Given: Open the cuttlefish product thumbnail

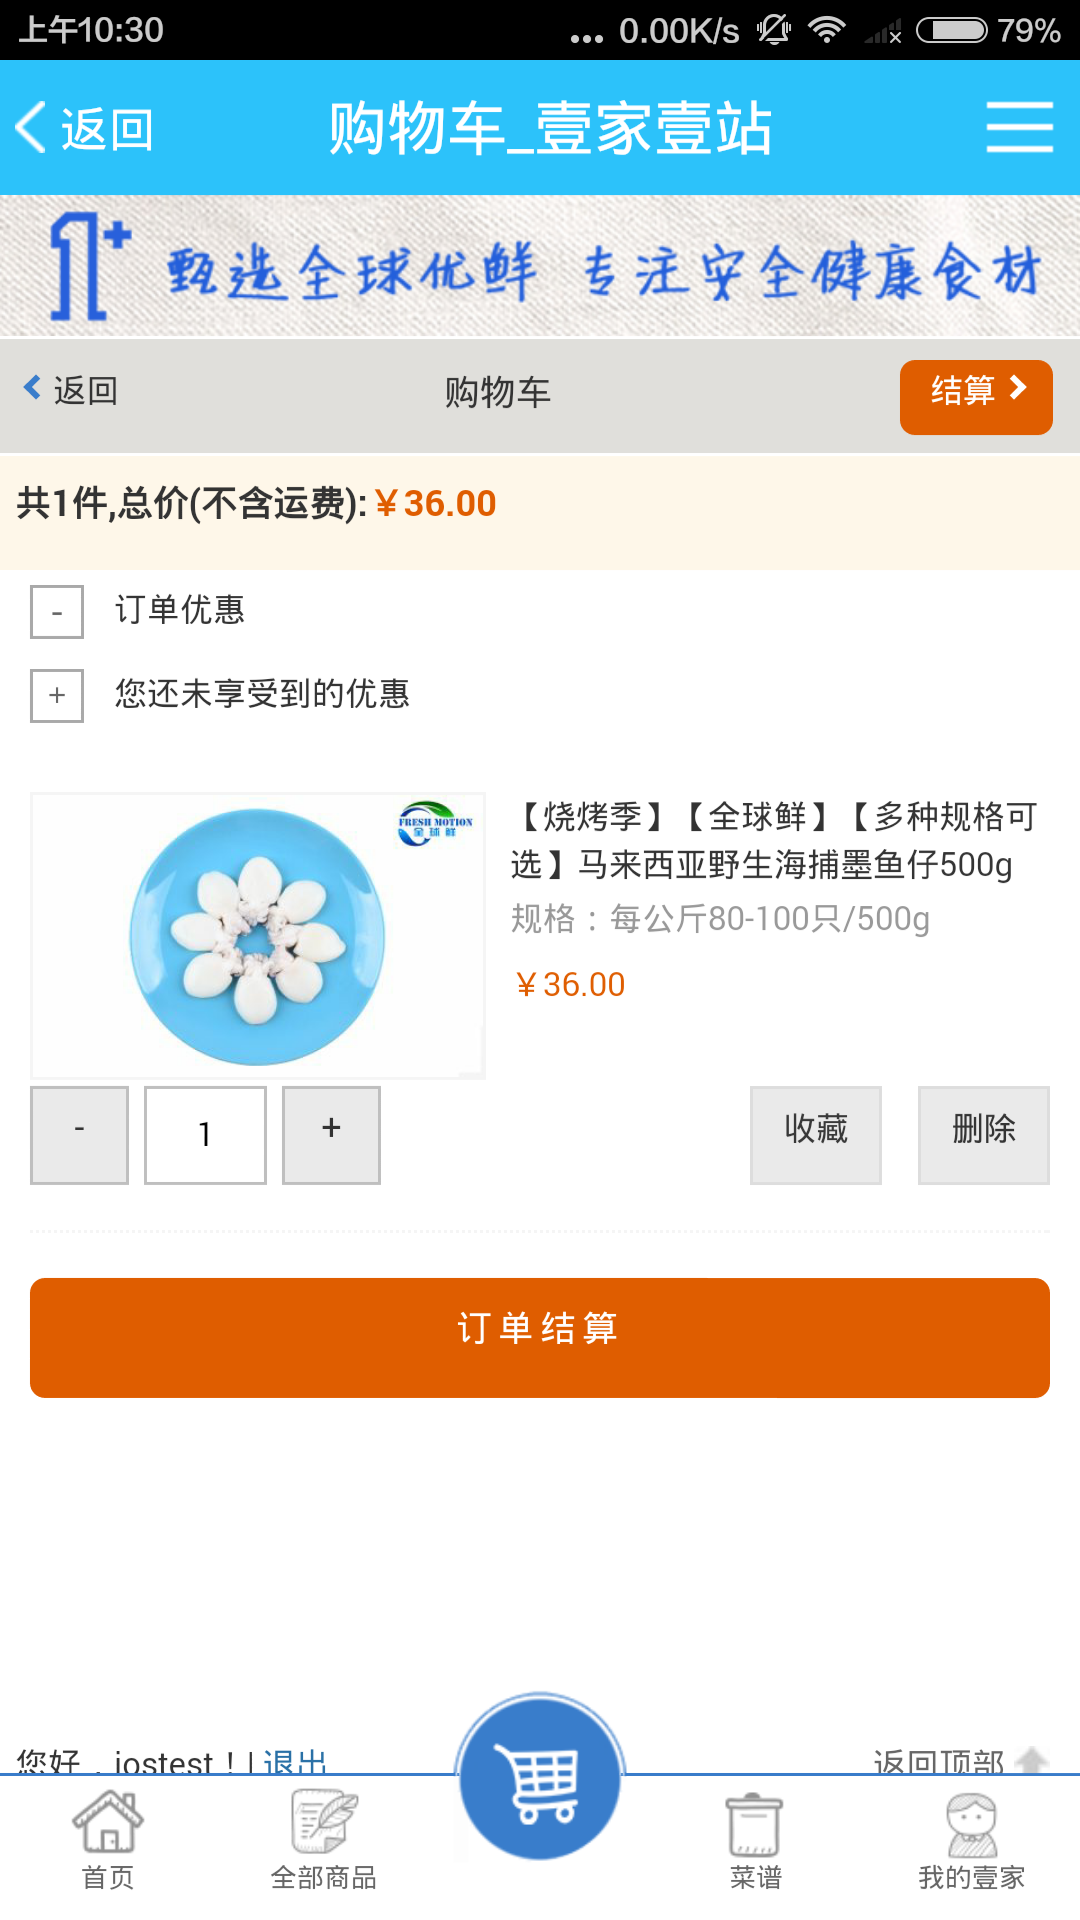Looking at the screenshot, I should coord(258,936).
